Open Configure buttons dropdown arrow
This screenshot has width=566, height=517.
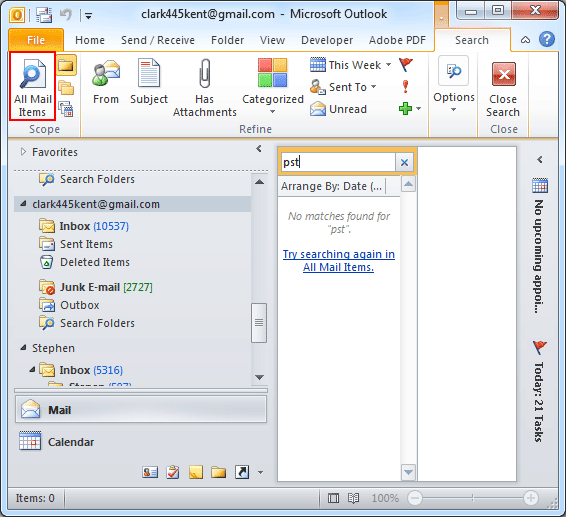point(260,472)
